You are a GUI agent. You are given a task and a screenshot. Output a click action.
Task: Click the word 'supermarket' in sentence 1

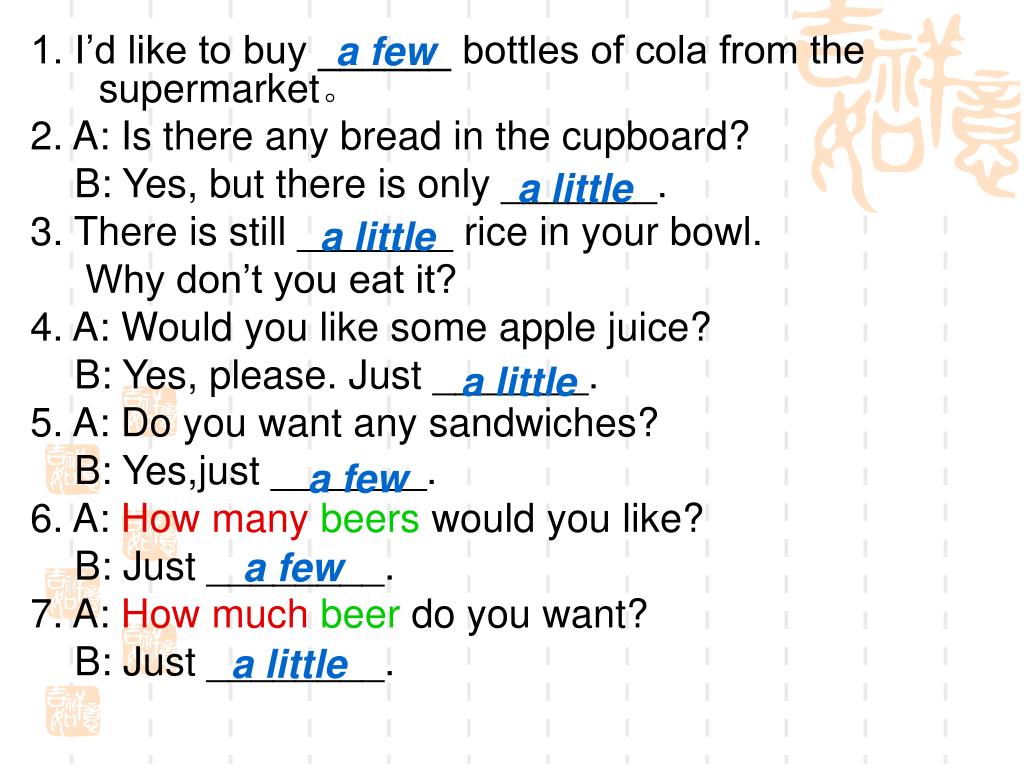click(x=209, y=90)
